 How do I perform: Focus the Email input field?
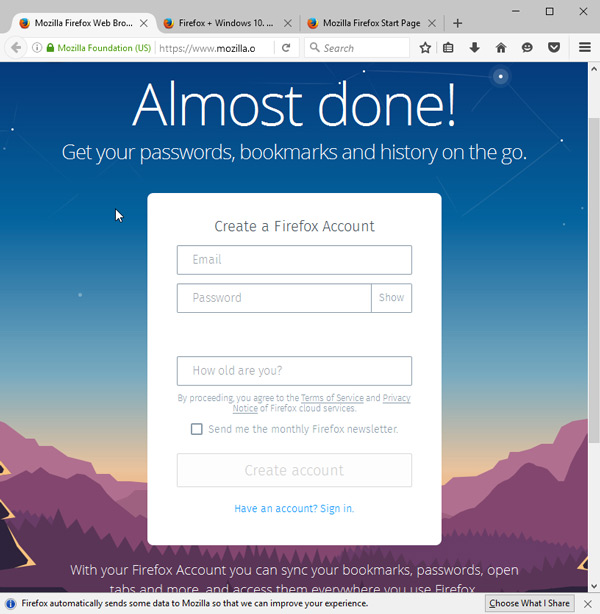pos(294,260)
